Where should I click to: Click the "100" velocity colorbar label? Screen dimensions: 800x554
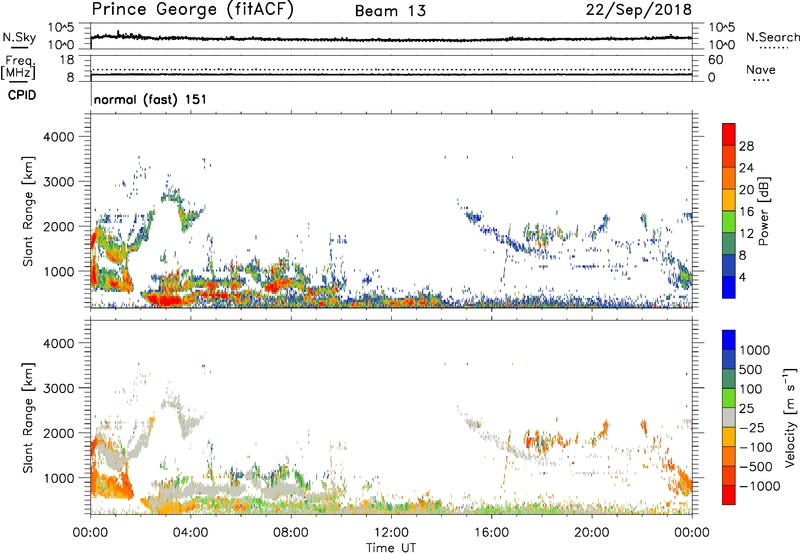[751, 389]
